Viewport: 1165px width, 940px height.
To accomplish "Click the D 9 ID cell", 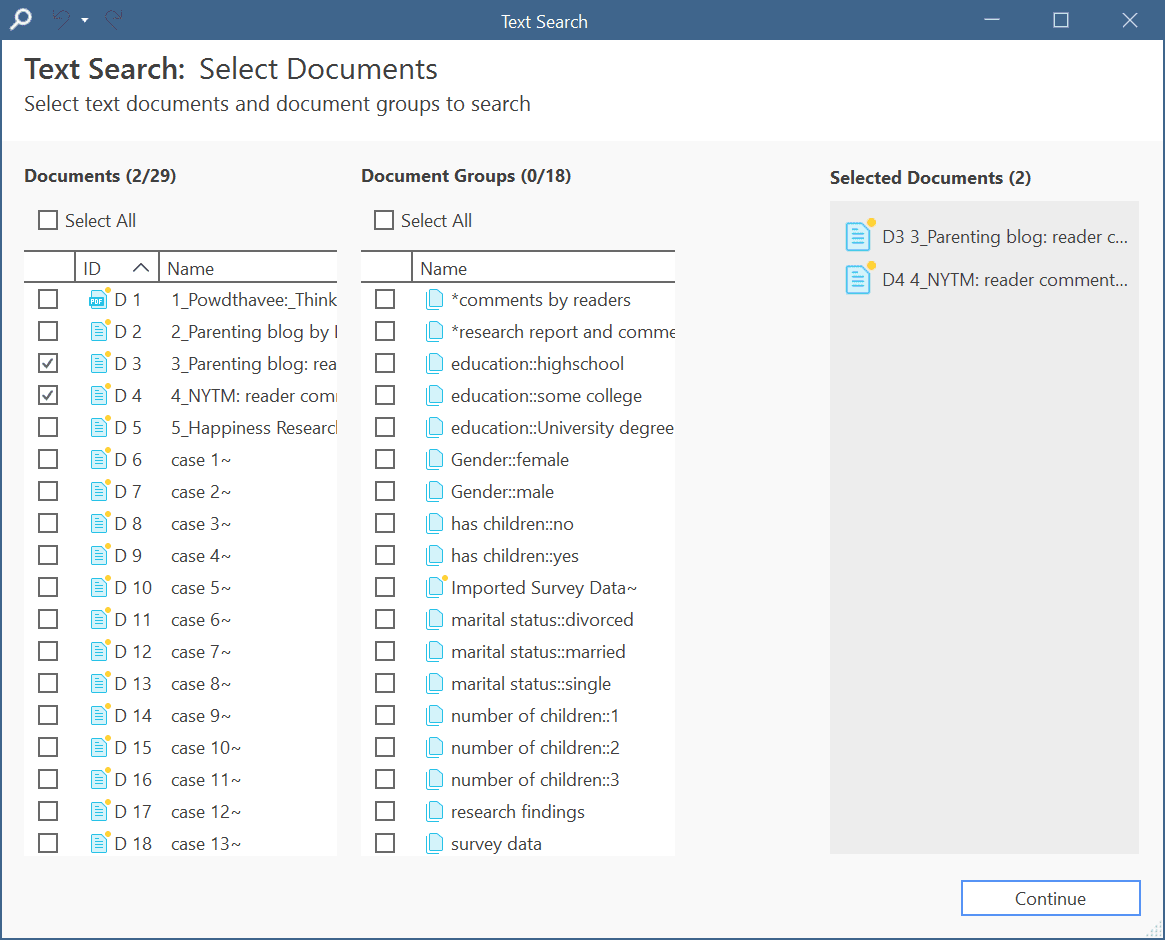I will coord(128,556).
